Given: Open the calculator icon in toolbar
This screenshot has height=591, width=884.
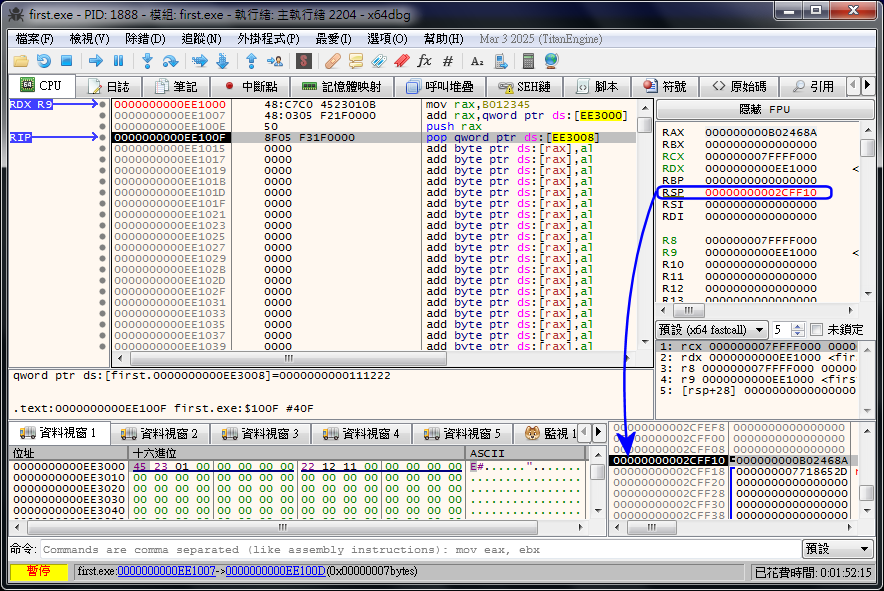Looking at the screenshot, I should point(527,61).
